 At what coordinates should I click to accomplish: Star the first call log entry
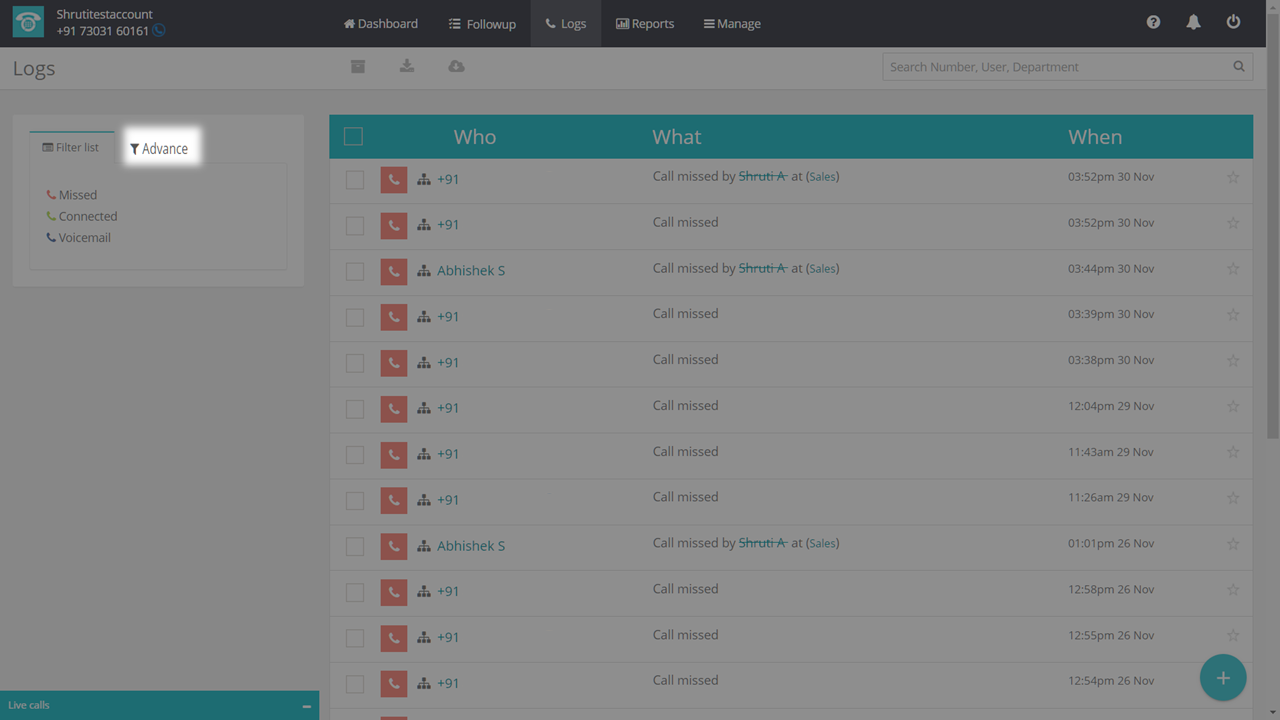(1232, 177)
